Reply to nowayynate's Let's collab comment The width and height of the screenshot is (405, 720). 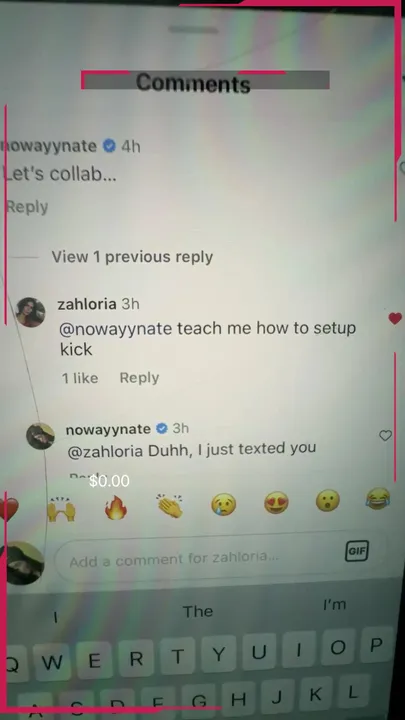(x=27, y=207)
